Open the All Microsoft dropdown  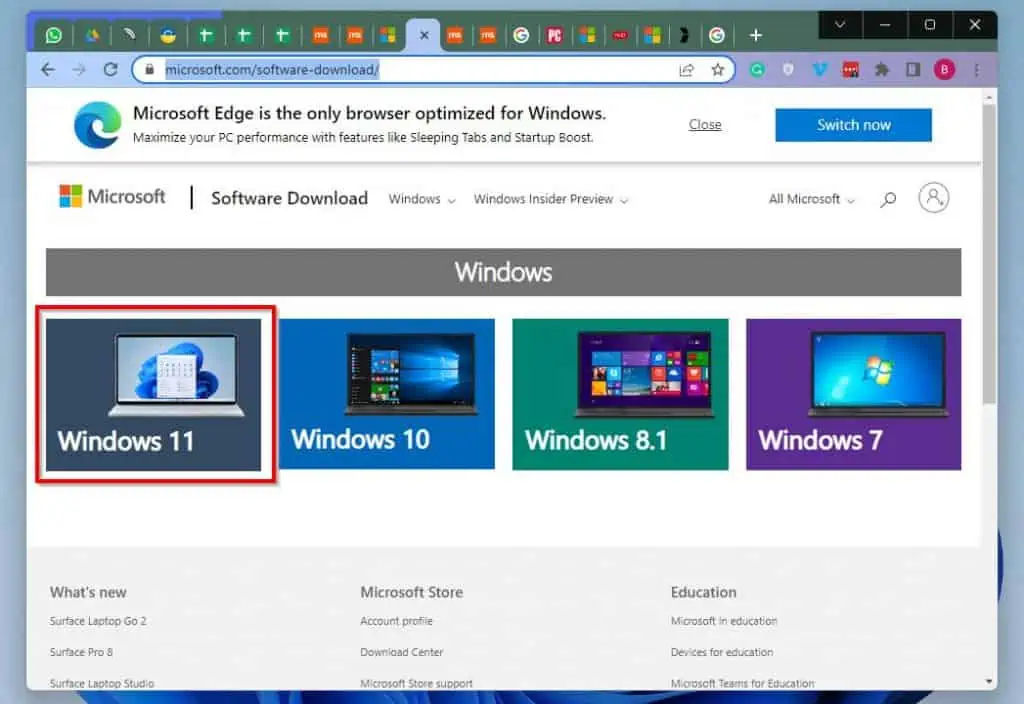tap(809, 199)
